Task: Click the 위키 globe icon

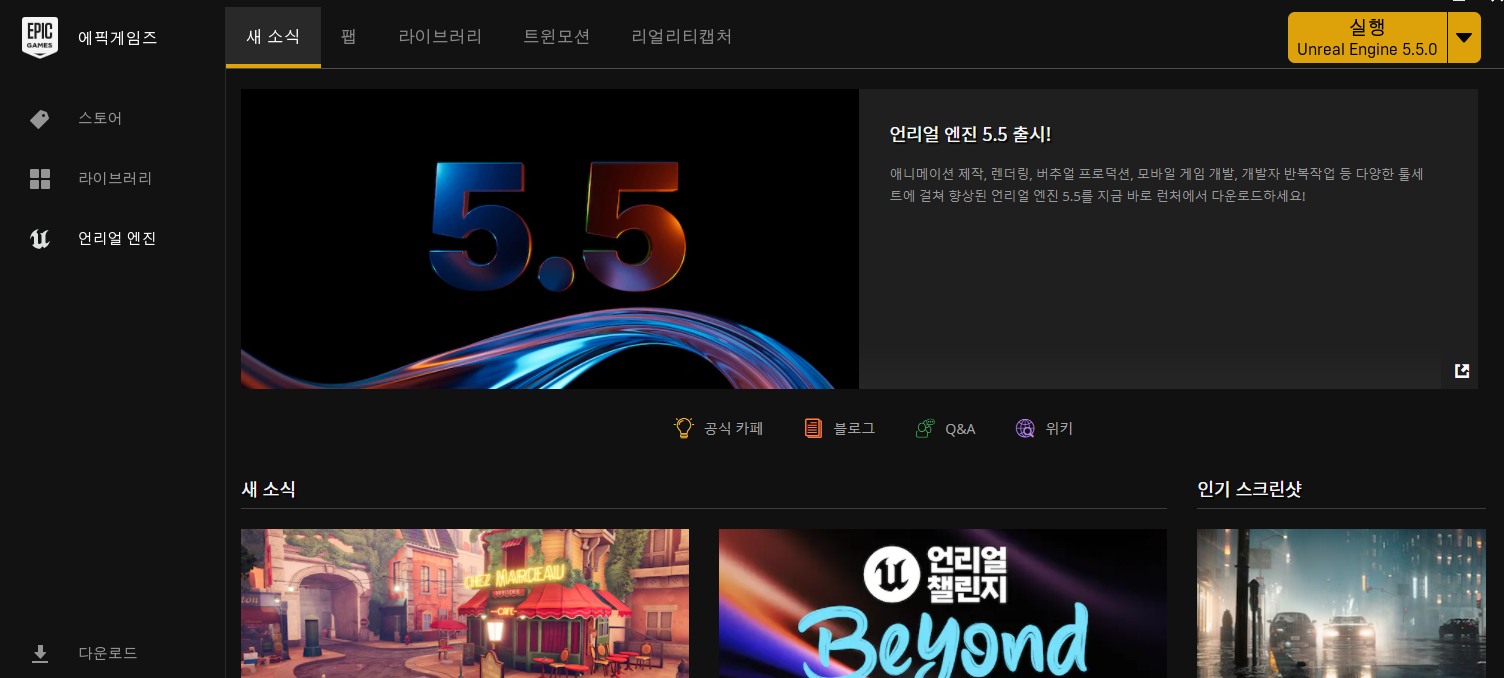Action: pyautogui.click(x=1025, y=428)
